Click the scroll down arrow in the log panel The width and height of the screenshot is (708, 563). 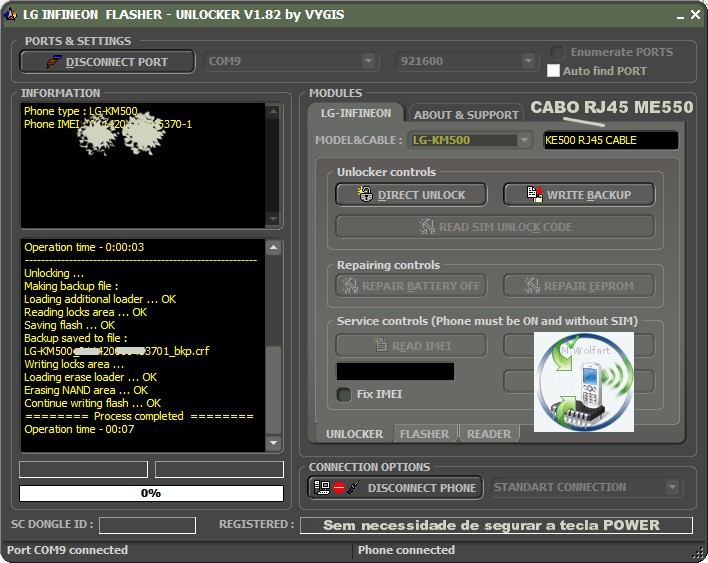273,443
